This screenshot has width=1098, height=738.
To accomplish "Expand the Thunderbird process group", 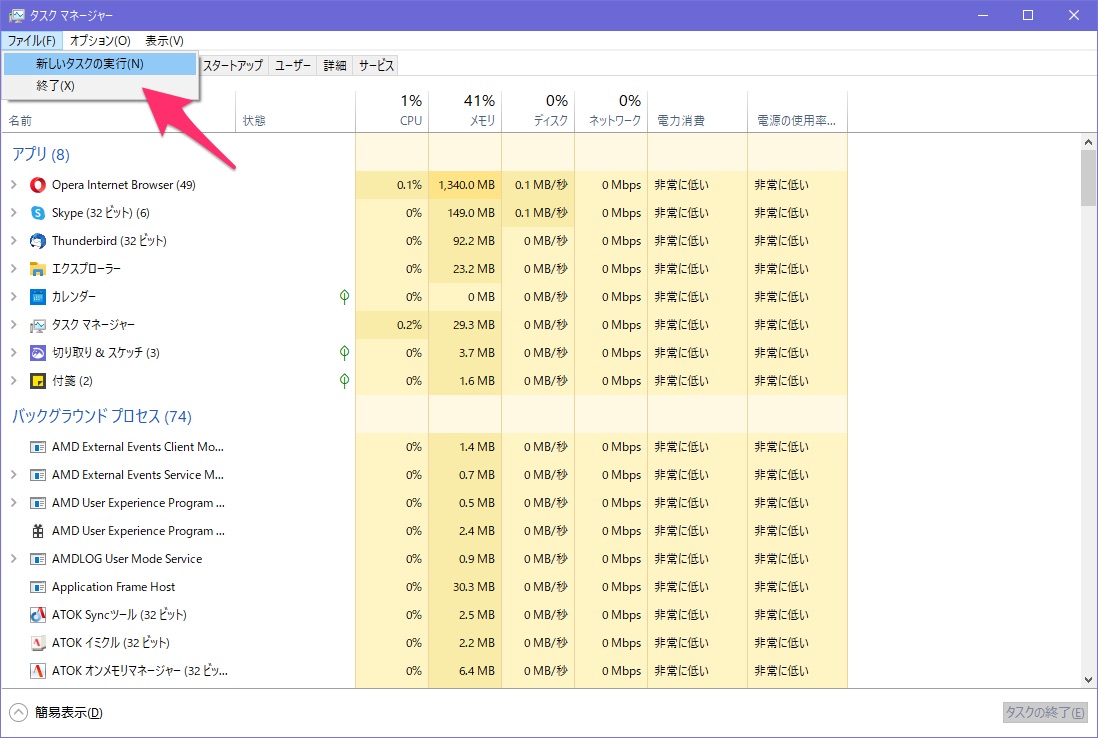I will (13, 240).
